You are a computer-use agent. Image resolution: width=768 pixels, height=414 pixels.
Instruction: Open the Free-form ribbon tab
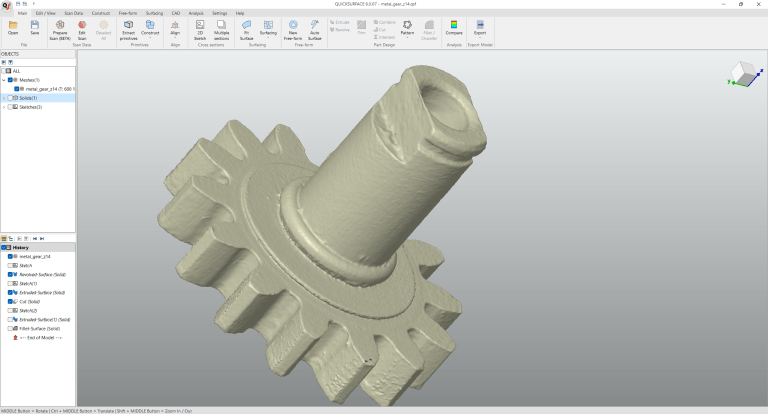[x=128, y=13]
